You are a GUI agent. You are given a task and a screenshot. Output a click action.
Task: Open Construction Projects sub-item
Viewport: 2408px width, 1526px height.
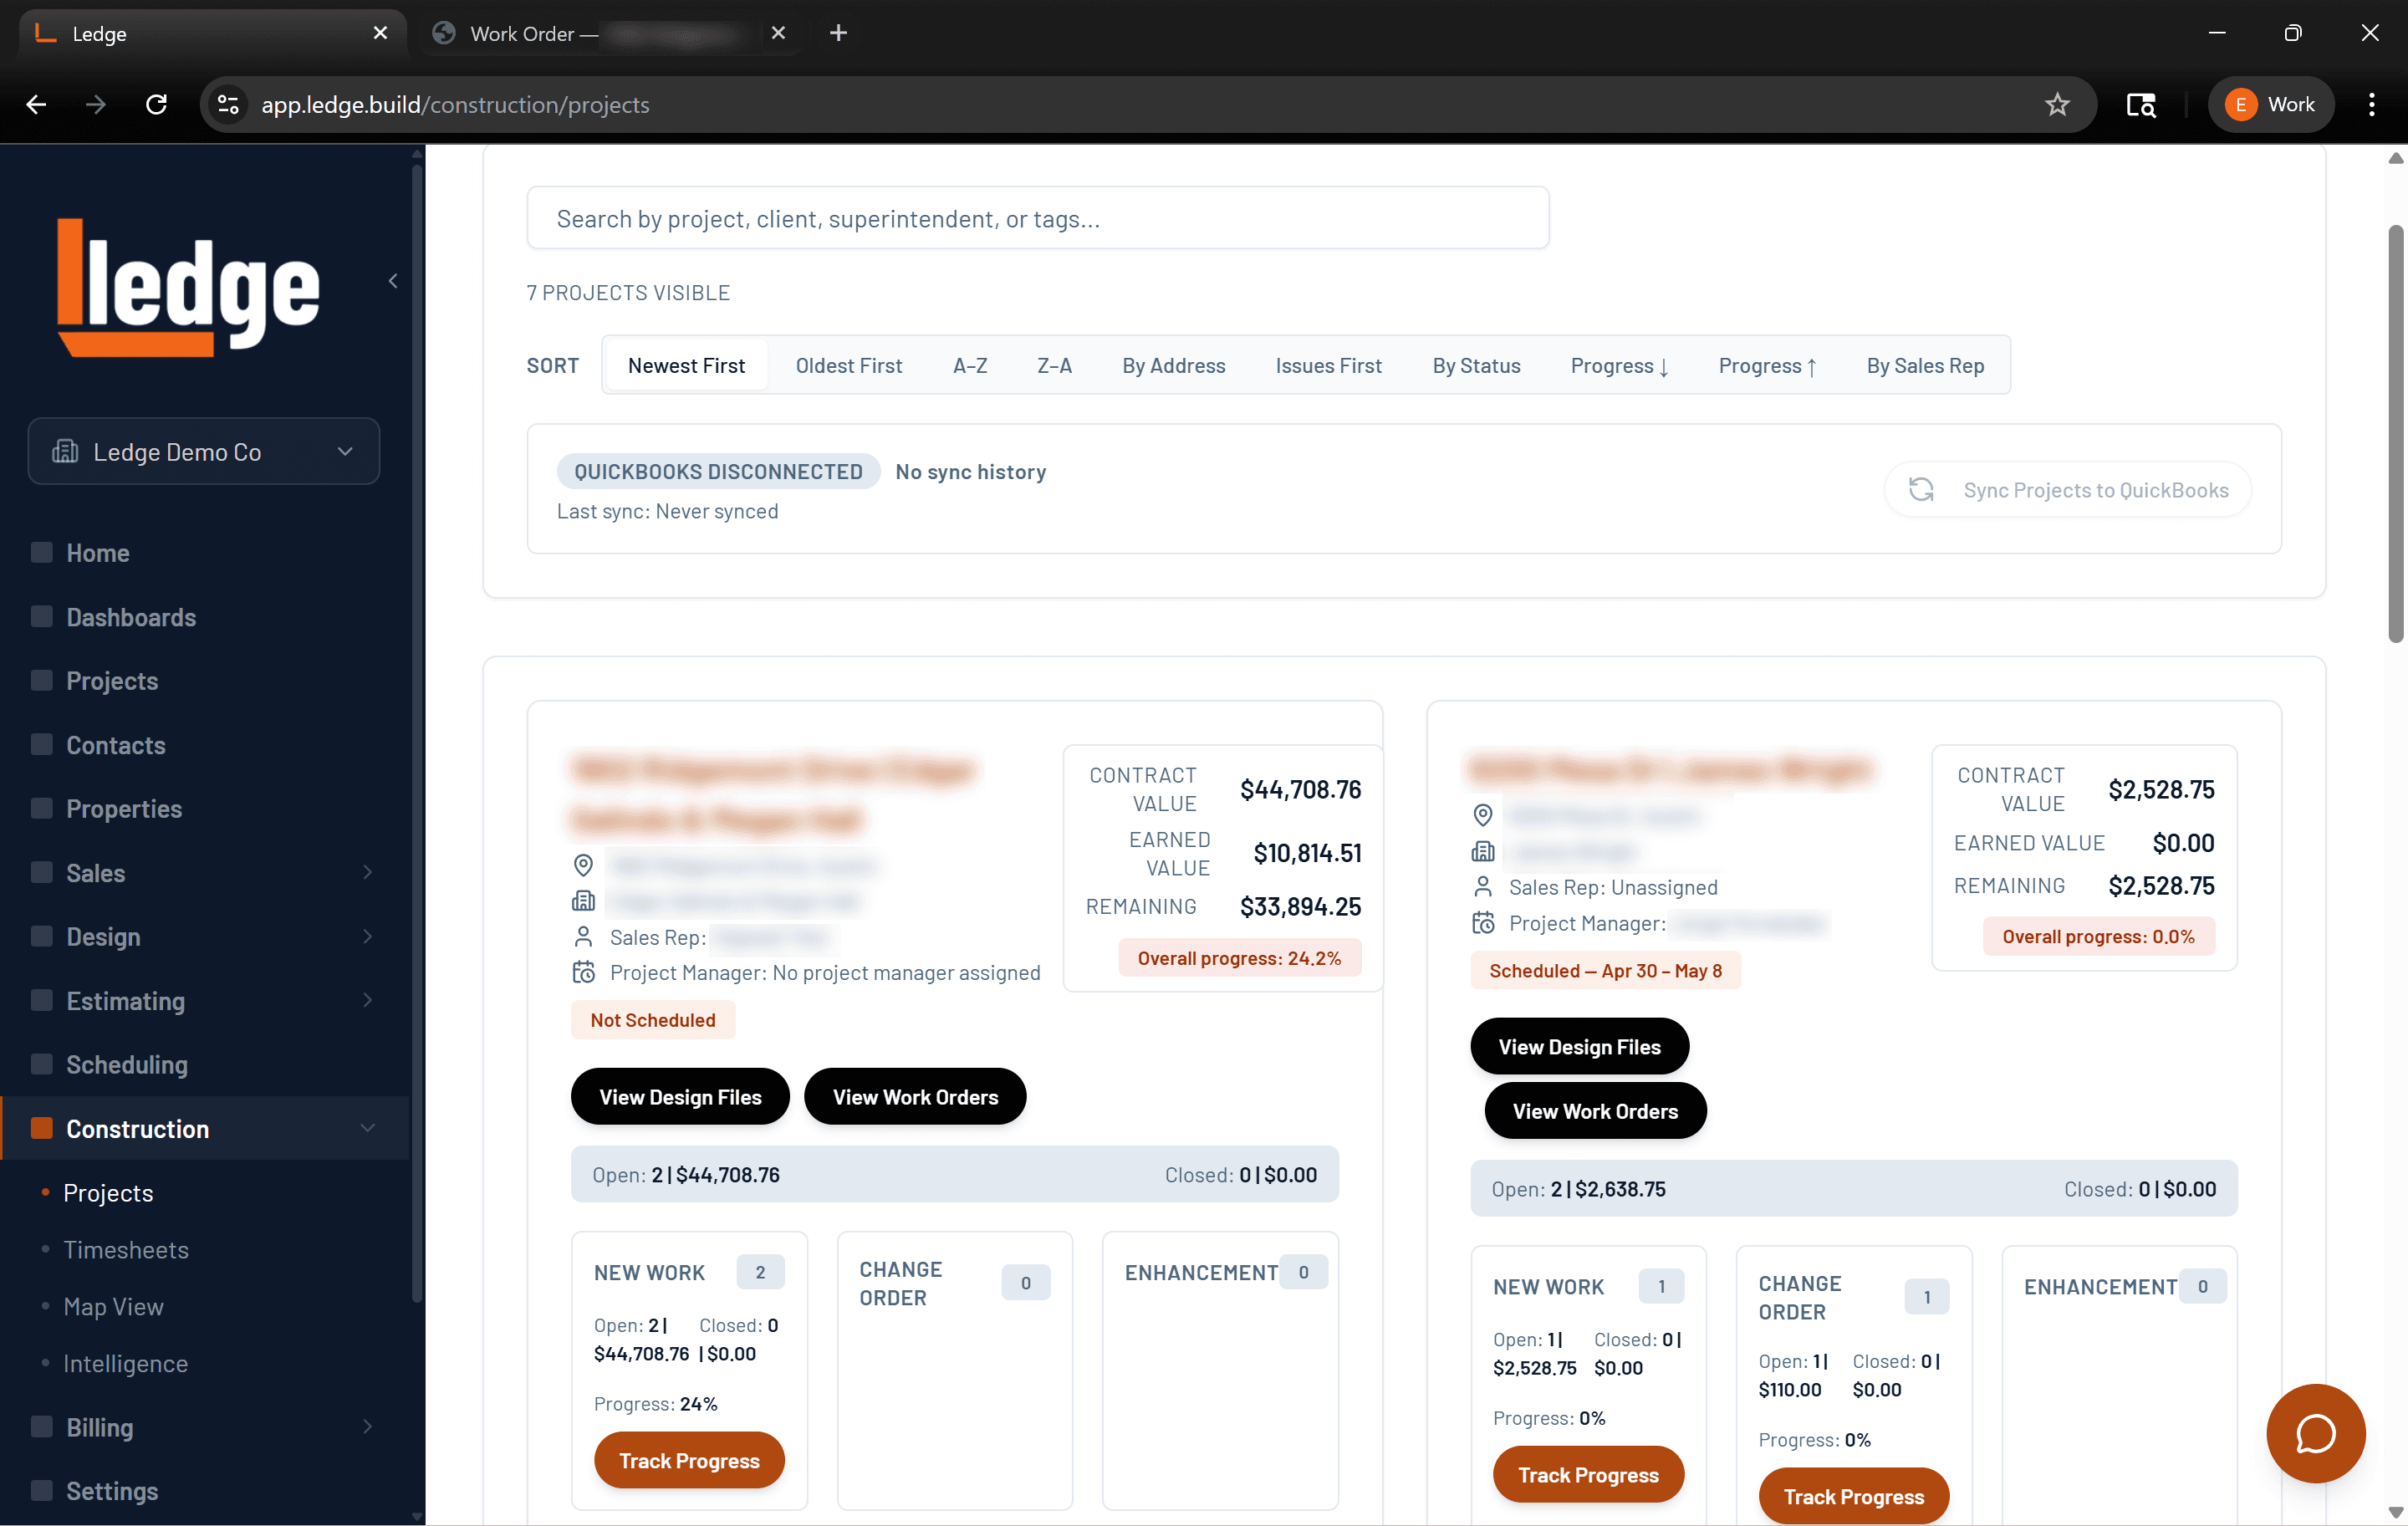108,1192
